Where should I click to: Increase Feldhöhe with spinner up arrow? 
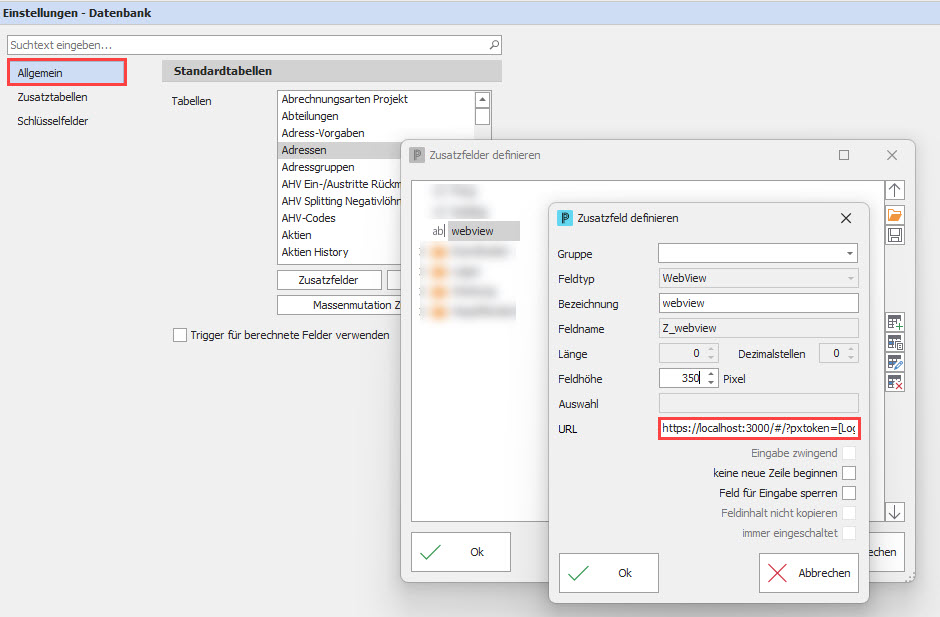711,374
